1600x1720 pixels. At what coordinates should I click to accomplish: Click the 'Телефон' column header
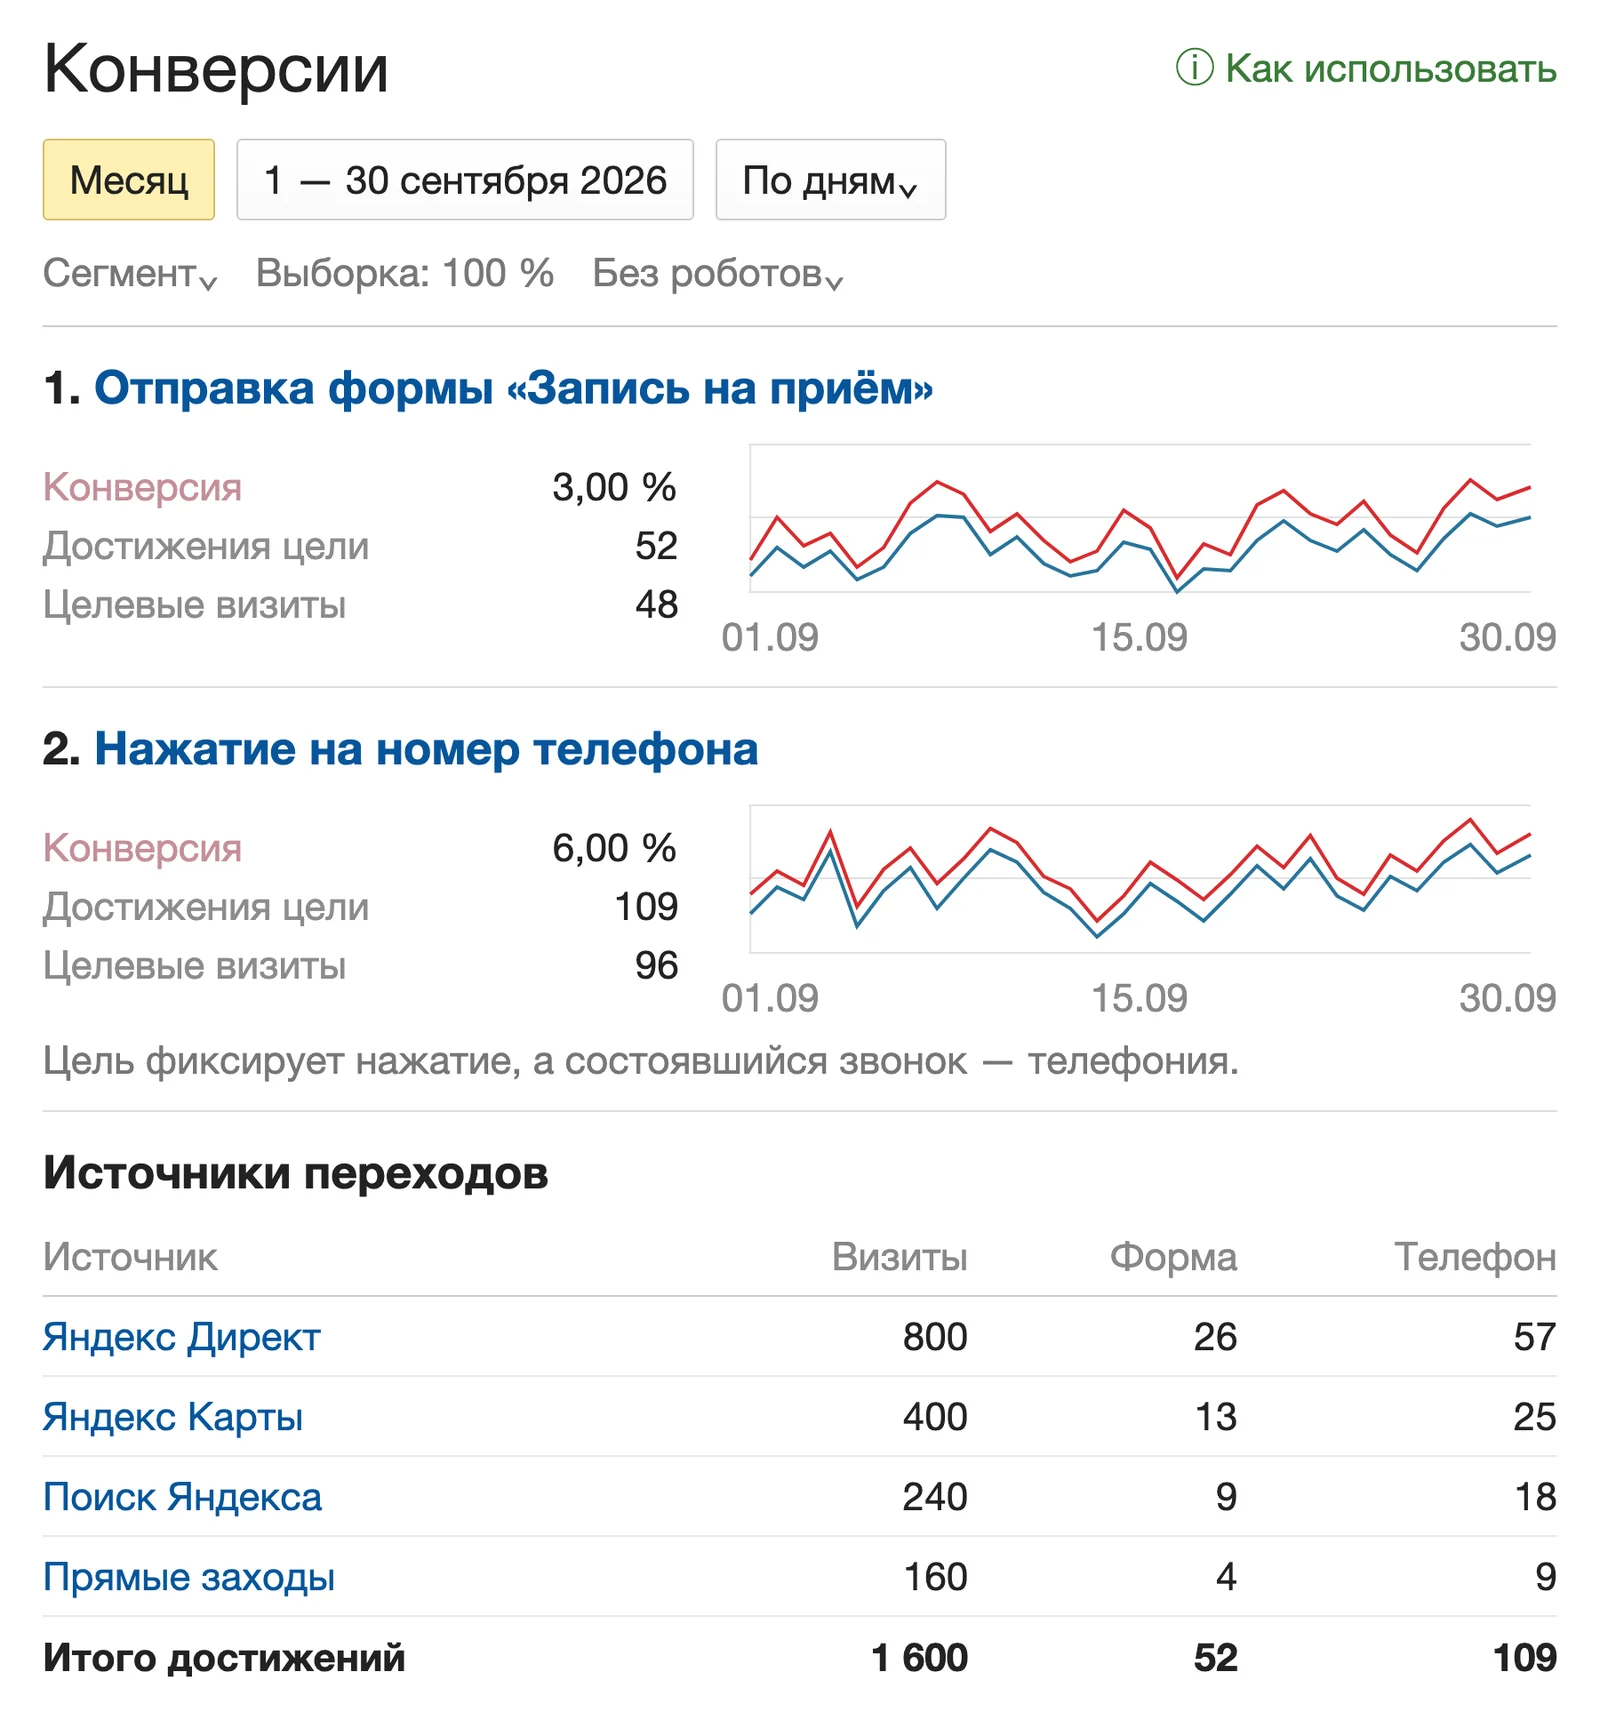pos(1475,1256)
